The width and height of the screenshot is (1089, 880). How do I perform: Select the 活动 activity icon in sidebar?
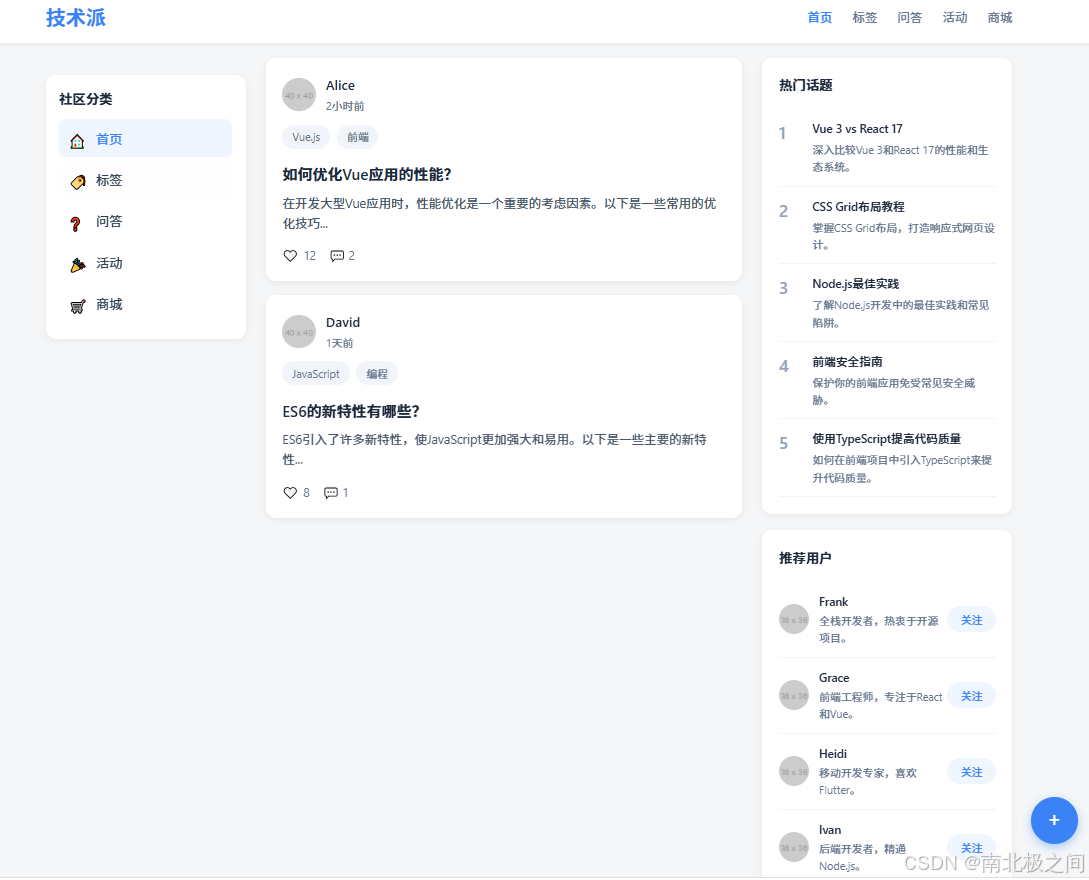77,263
